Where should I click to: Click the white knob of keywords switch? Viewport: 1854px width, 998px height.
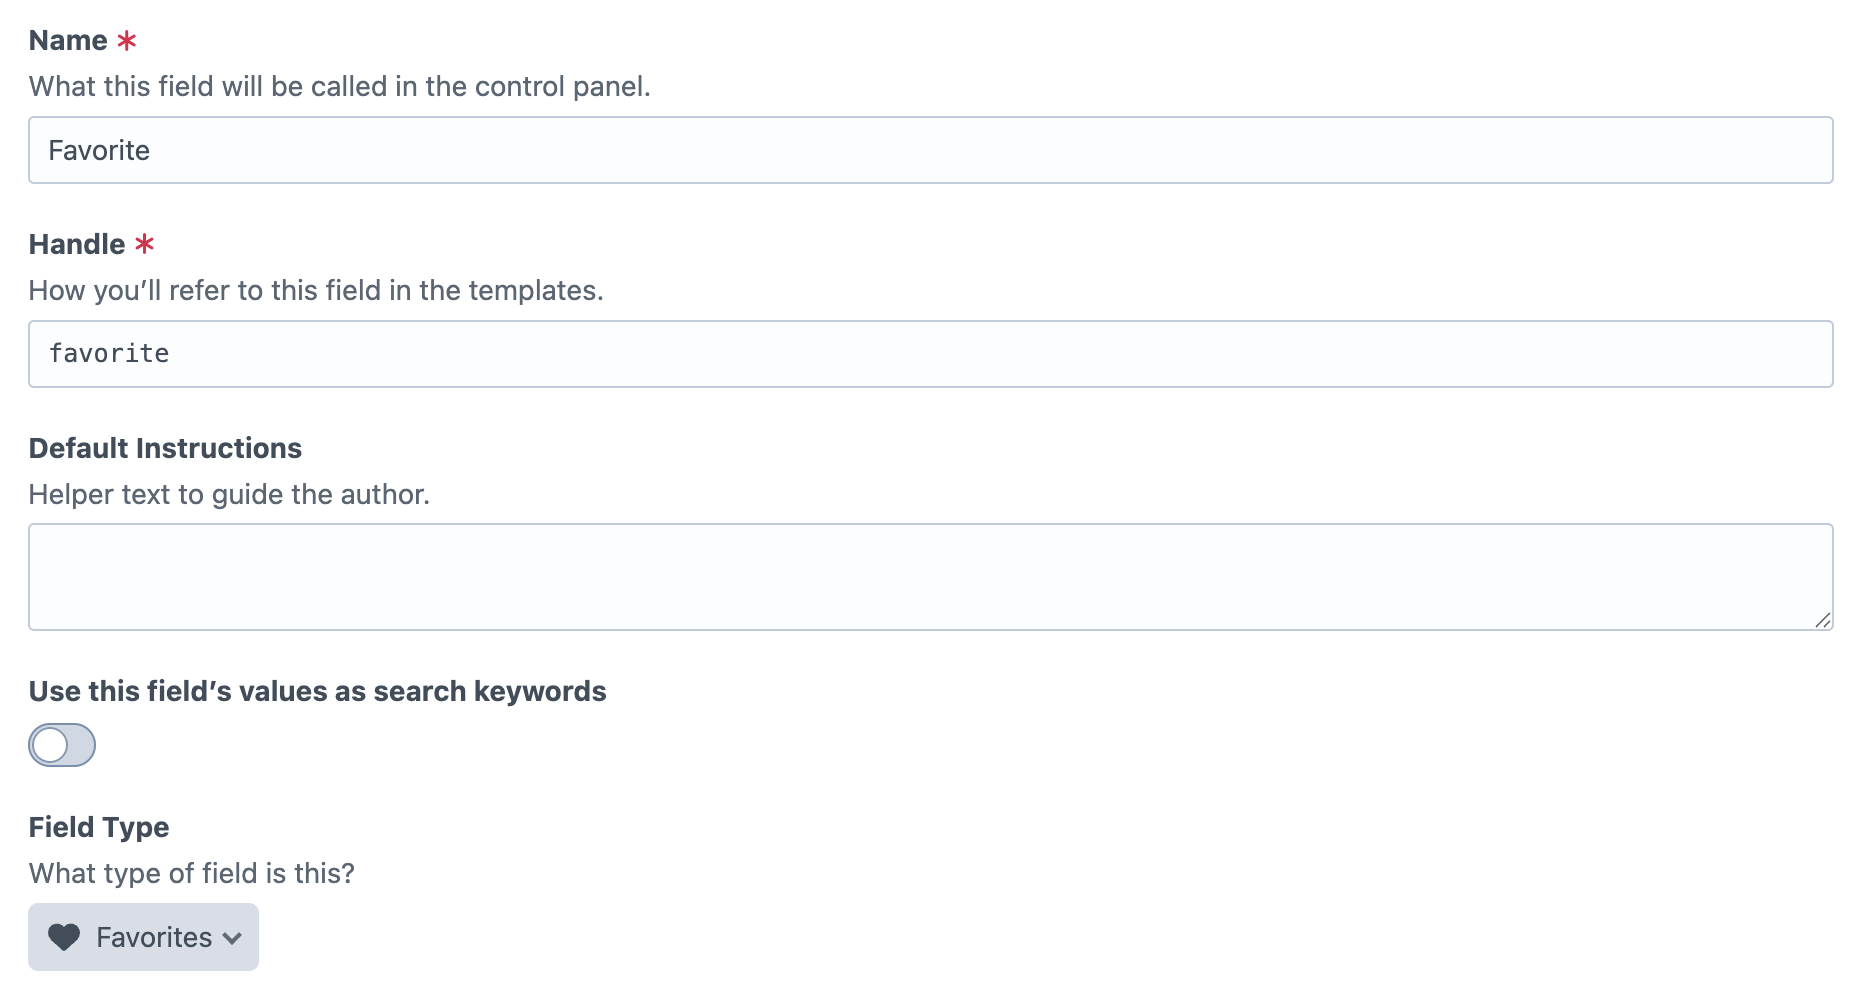pos(50,745)
